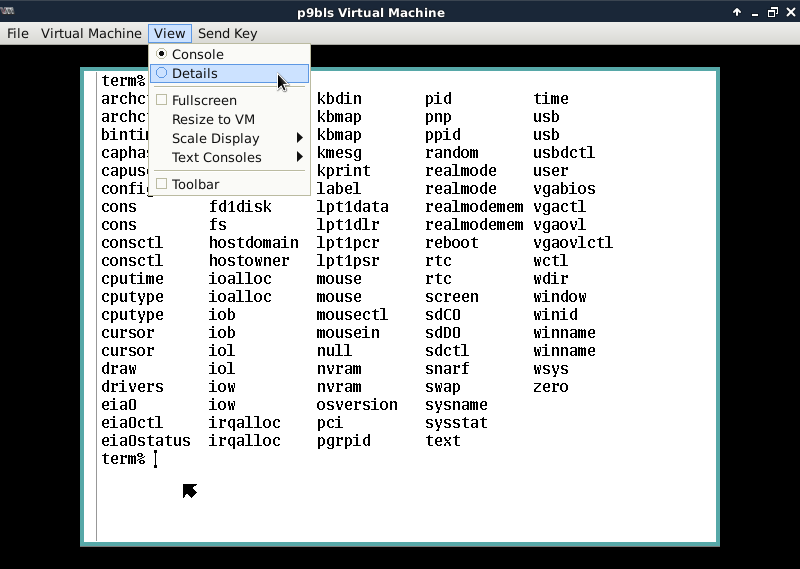Minimize the p9bls Virtual Machine window
Image resolution: width=800 pixels, height=569 pixels.
[755, 12]
